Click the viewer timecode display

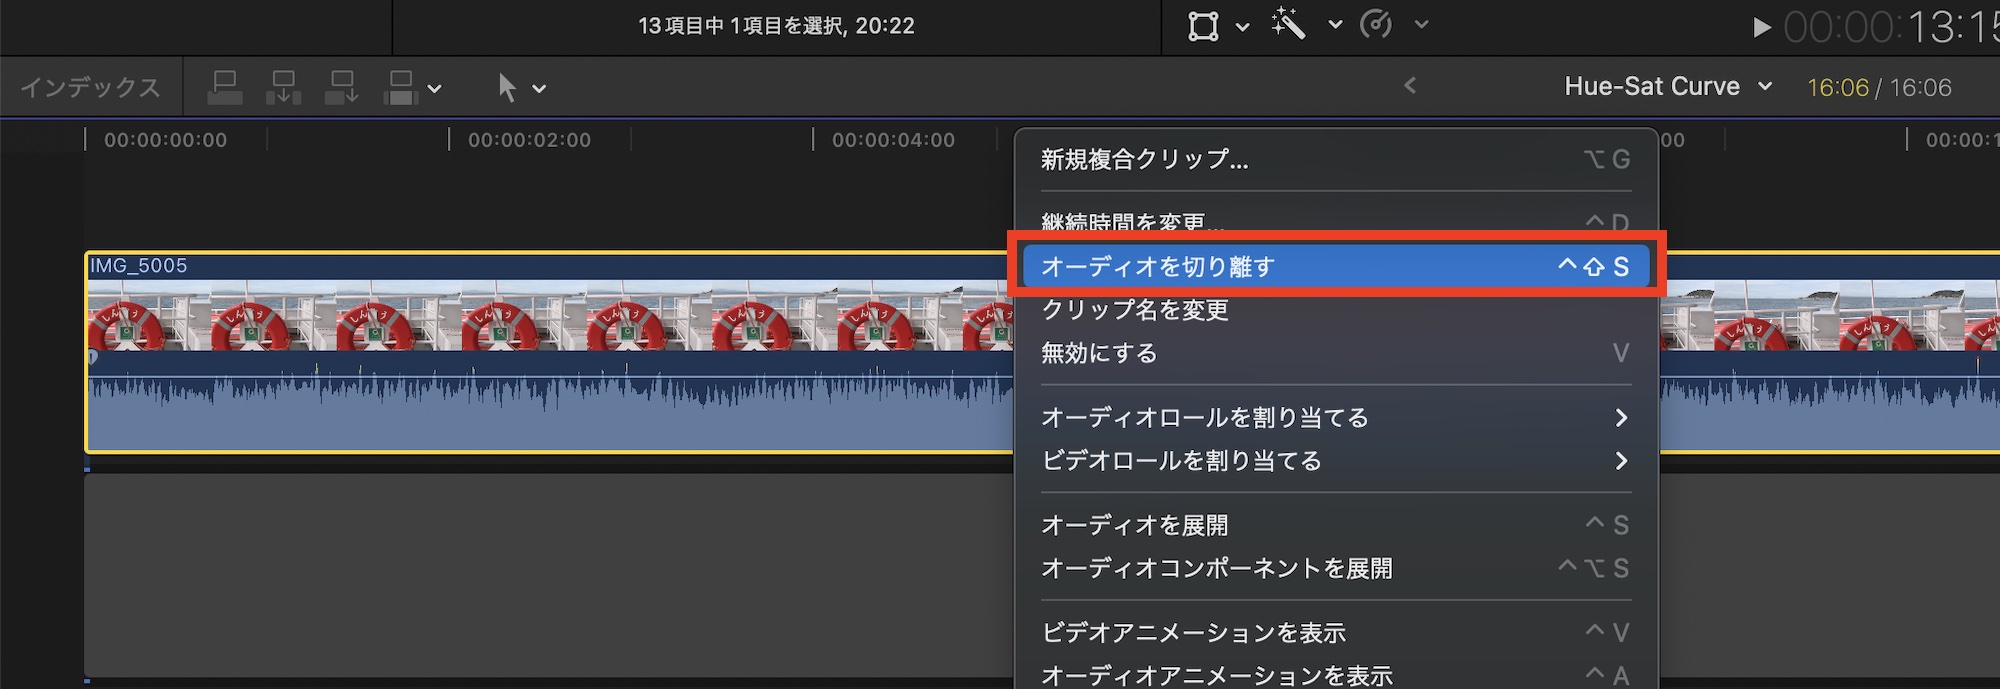1890,27
